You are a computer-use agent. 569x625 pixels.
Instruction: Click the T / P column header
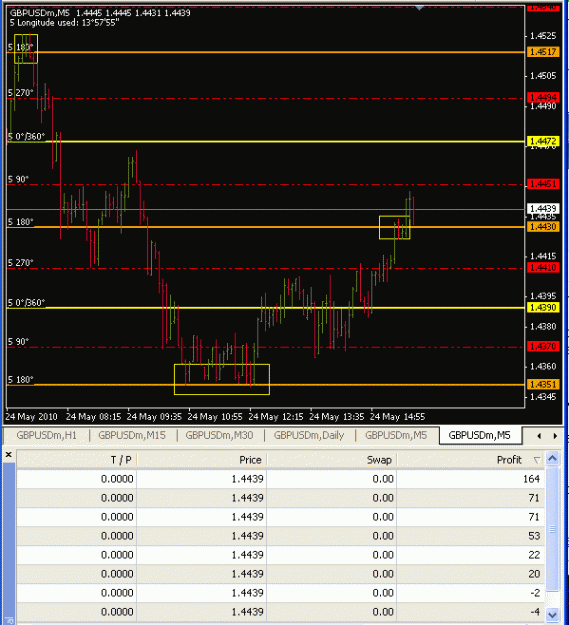tap(77, 460)
